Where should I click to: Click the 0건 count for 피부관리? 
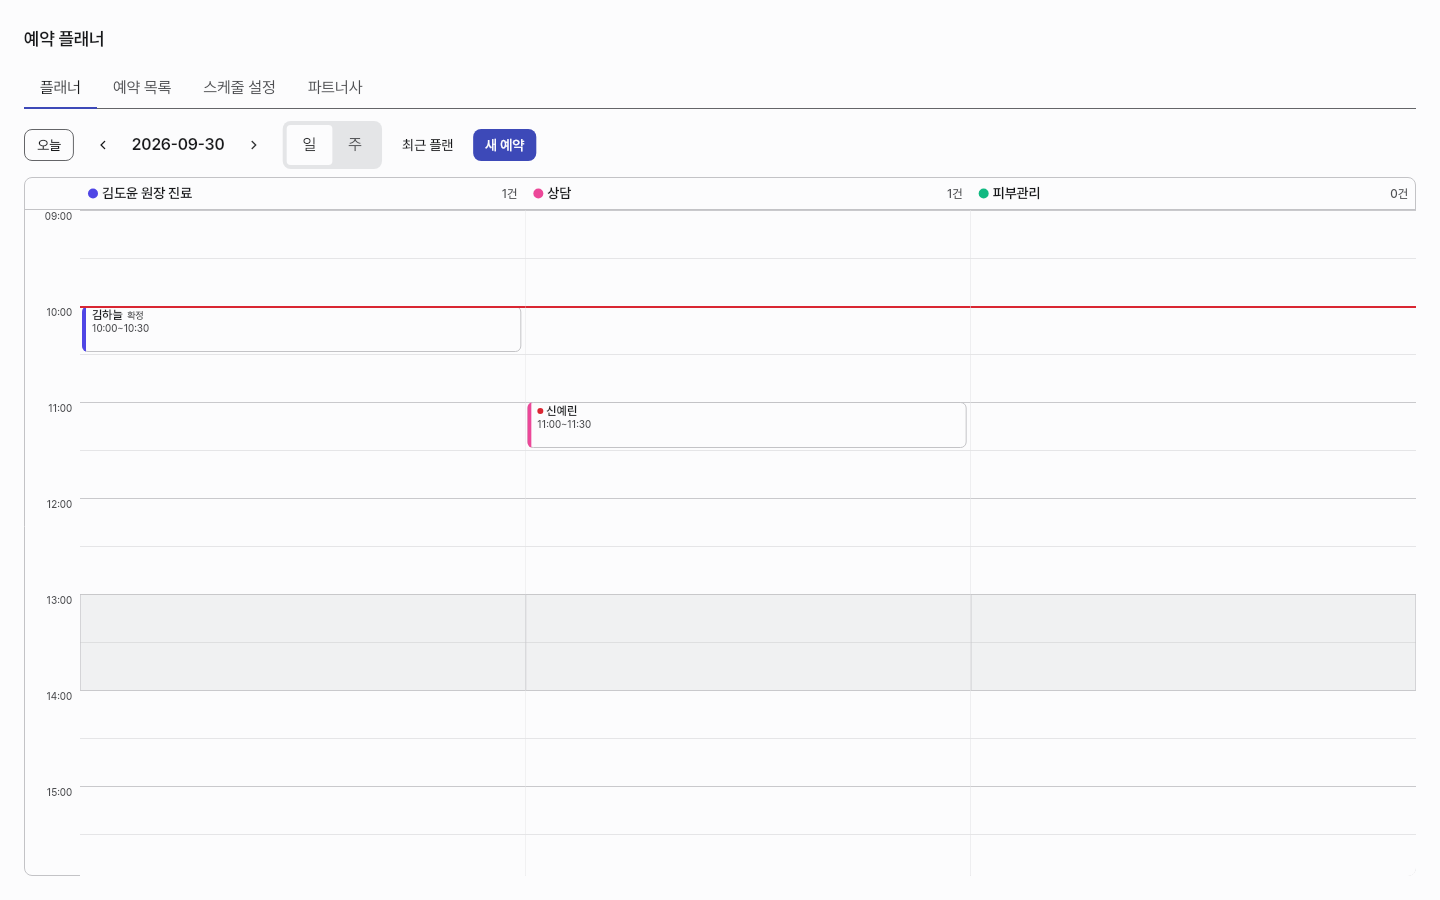coord(1399,194)
